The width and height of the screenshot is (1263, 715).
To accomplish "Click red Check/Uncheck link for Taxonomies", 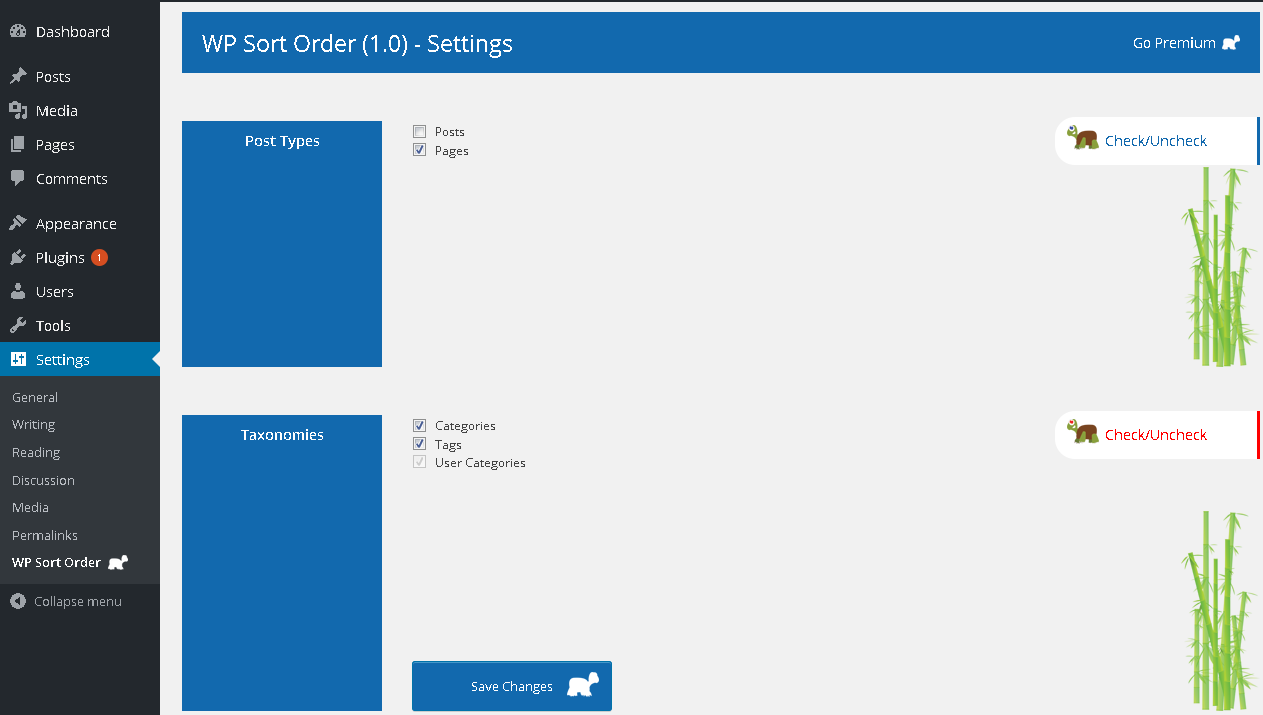I will click(x=1155, y=435).
